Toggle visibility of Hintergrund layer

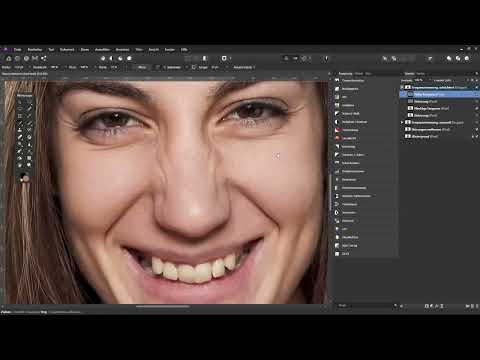pyautogui.click(x=476, y=137)
